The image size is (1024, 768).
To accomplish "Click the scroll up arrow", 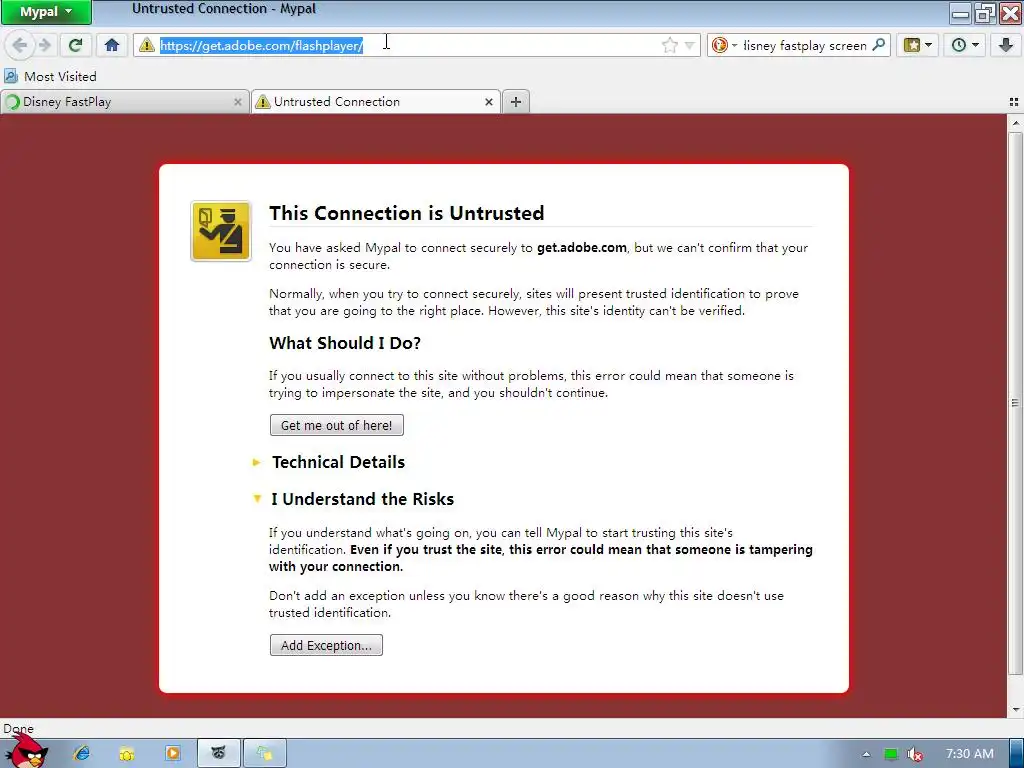I will point(1015,123).
